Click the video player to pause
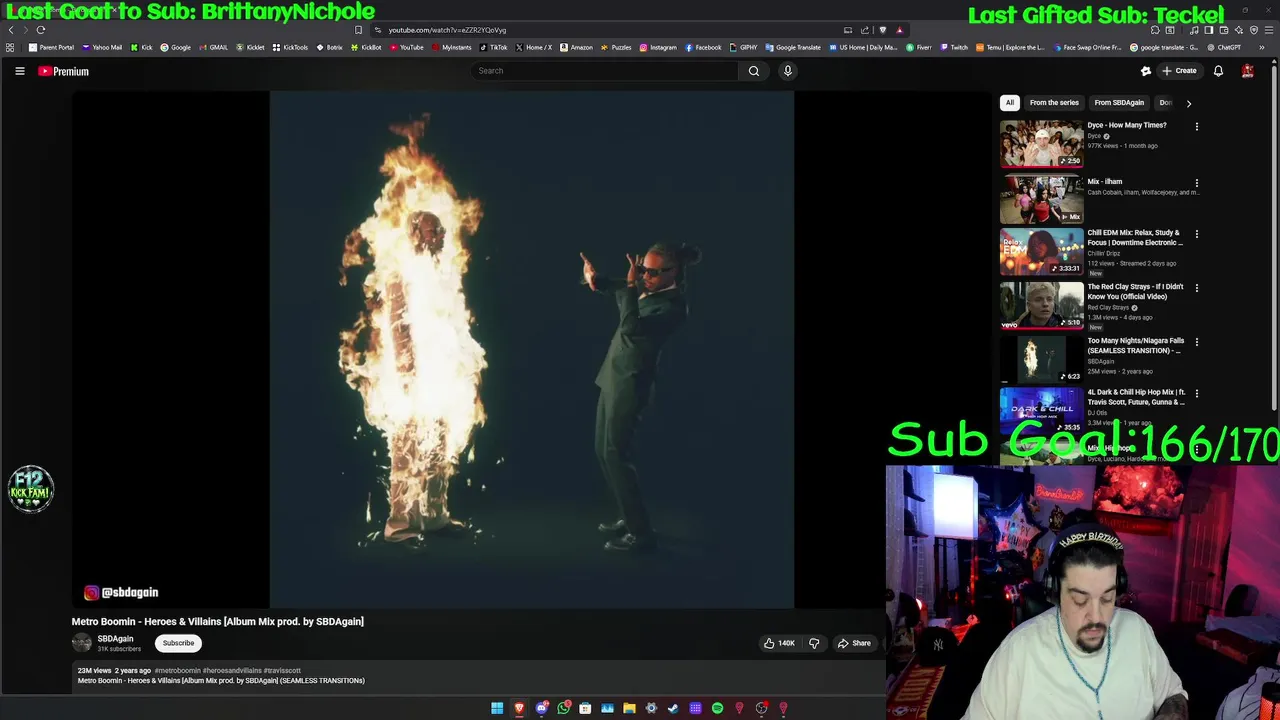This screenshot has height=720, width=1280. 531,350
